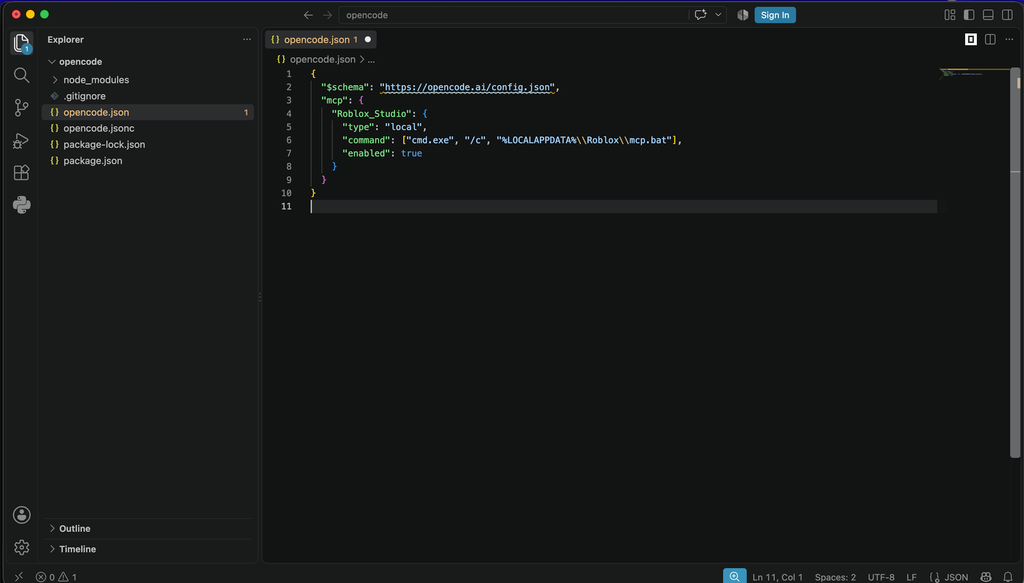This screenshot has height=583, width=1024.
Task: Open the errors and warnings indicator
Action: click(56, 577)
